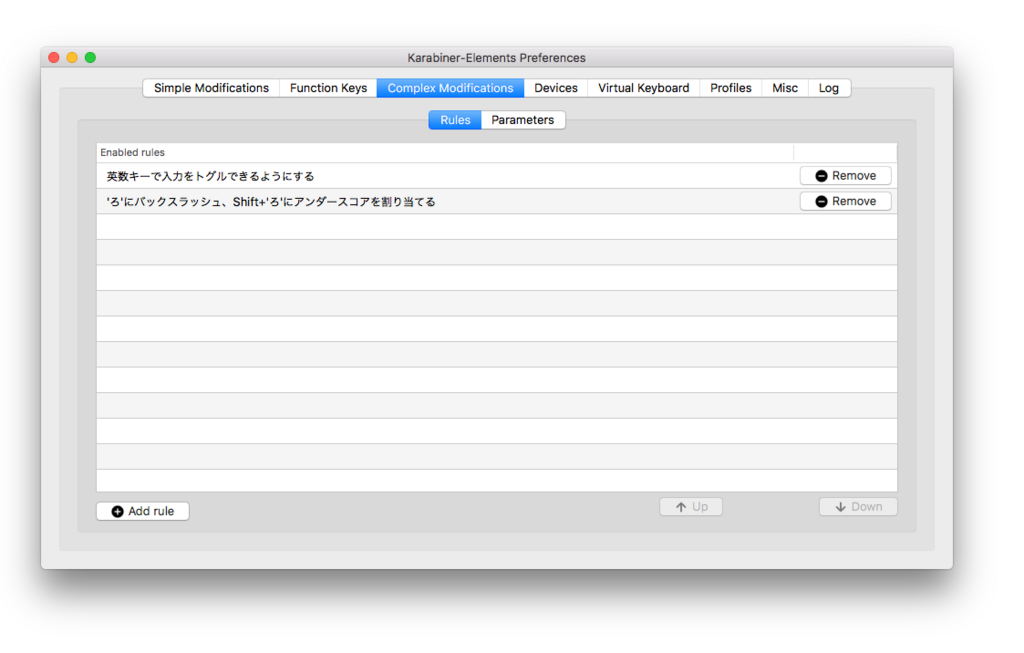Switch to the Simple Modifications tab
Viewport: 1024px width, 653px height.
(211, 88)
